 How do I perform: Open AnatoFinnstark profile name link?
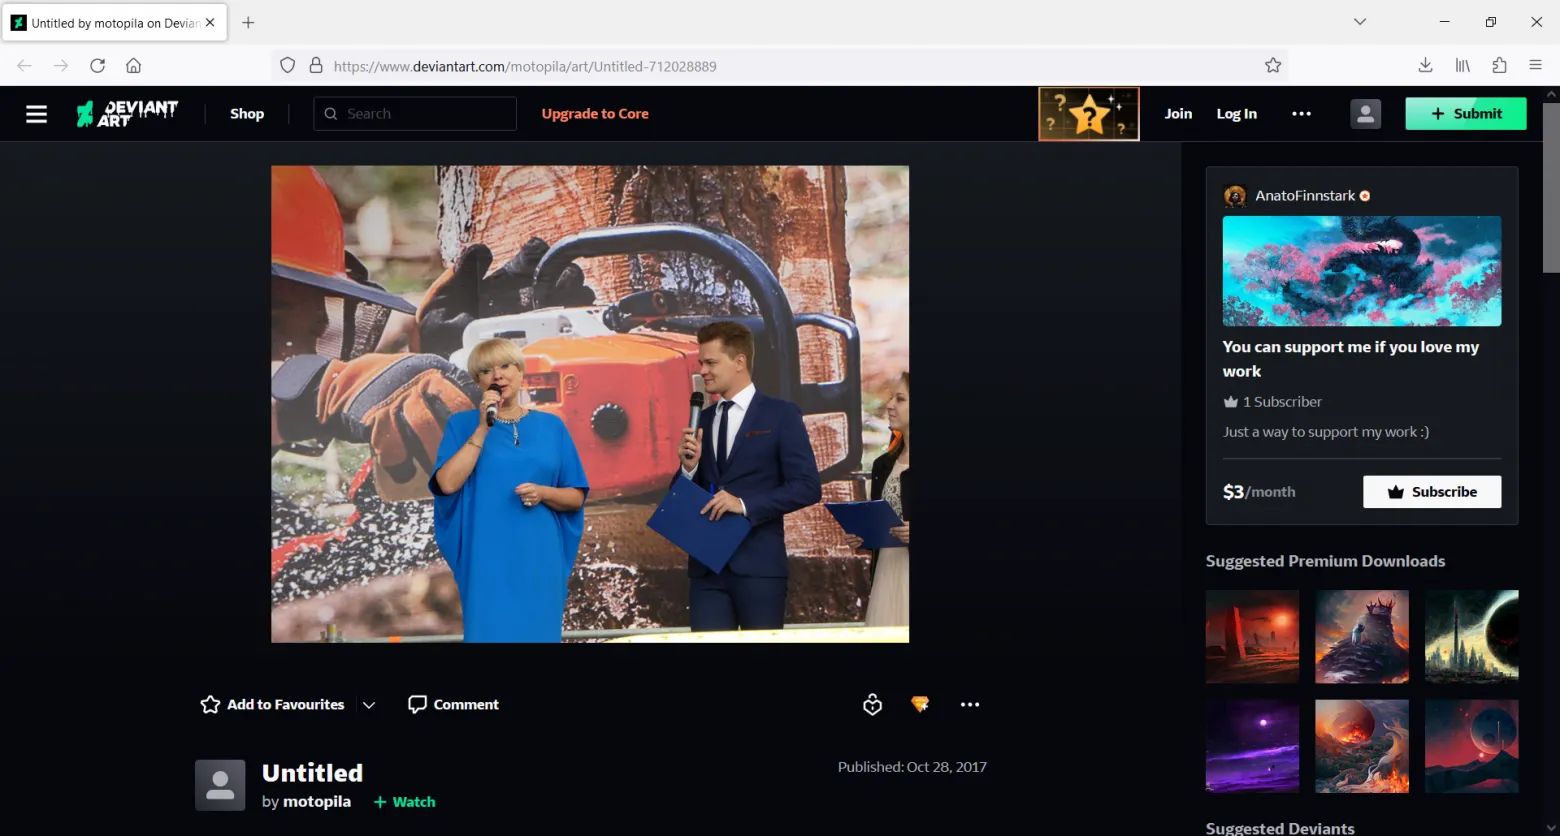(x=1305, y=196)
